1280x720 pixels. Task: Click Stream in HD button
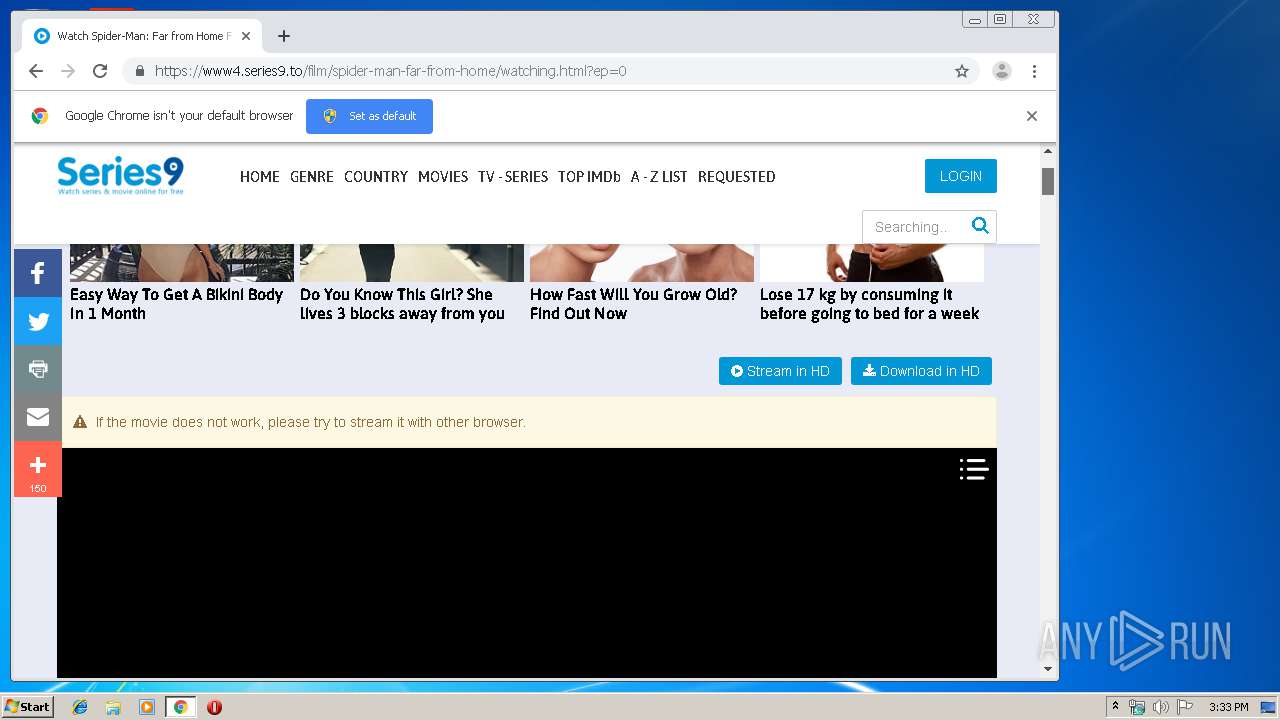tap(780, 371)
